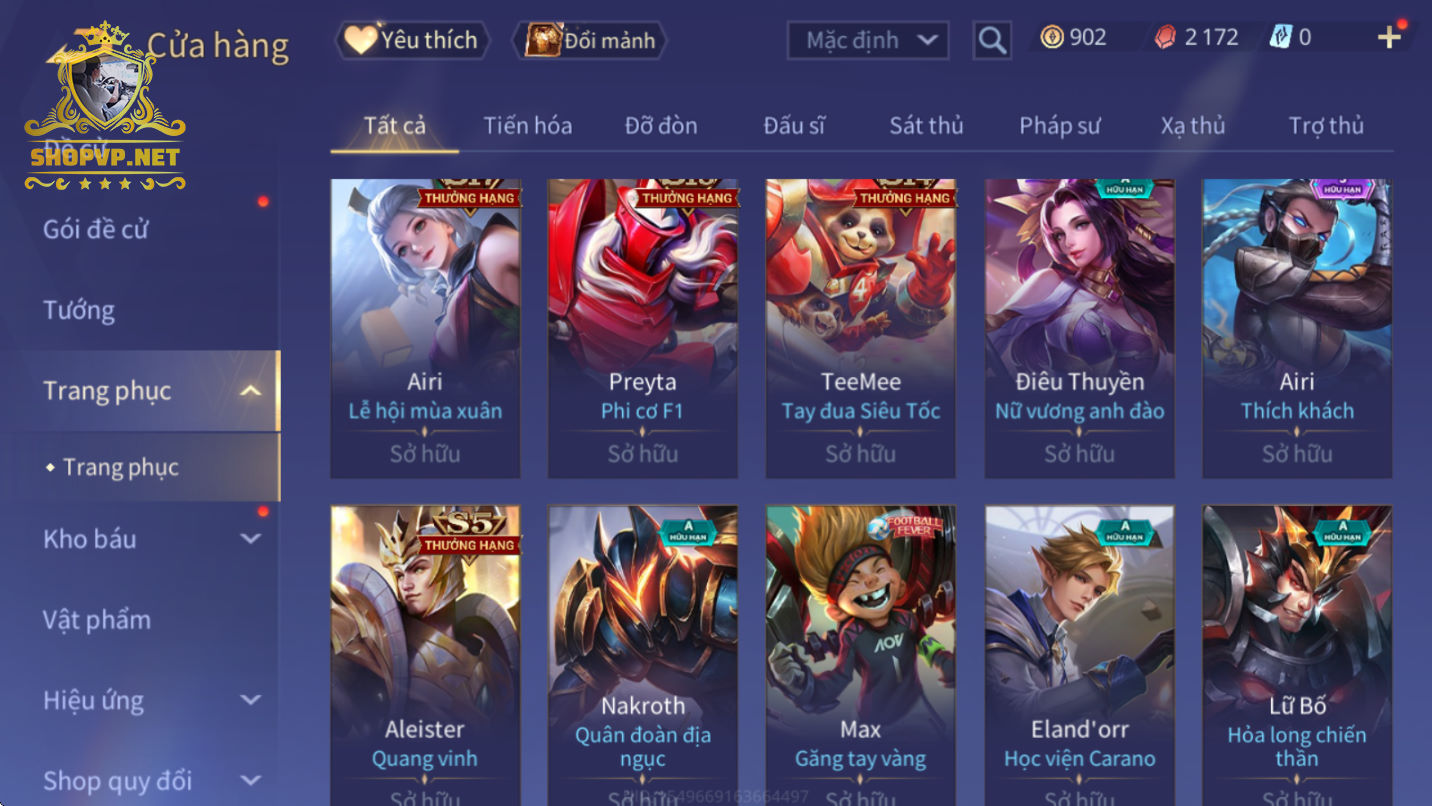Open the Đổi mảnh chest icon
Viewport: 1432px width, 806px height.
click(x=544, y=40)
